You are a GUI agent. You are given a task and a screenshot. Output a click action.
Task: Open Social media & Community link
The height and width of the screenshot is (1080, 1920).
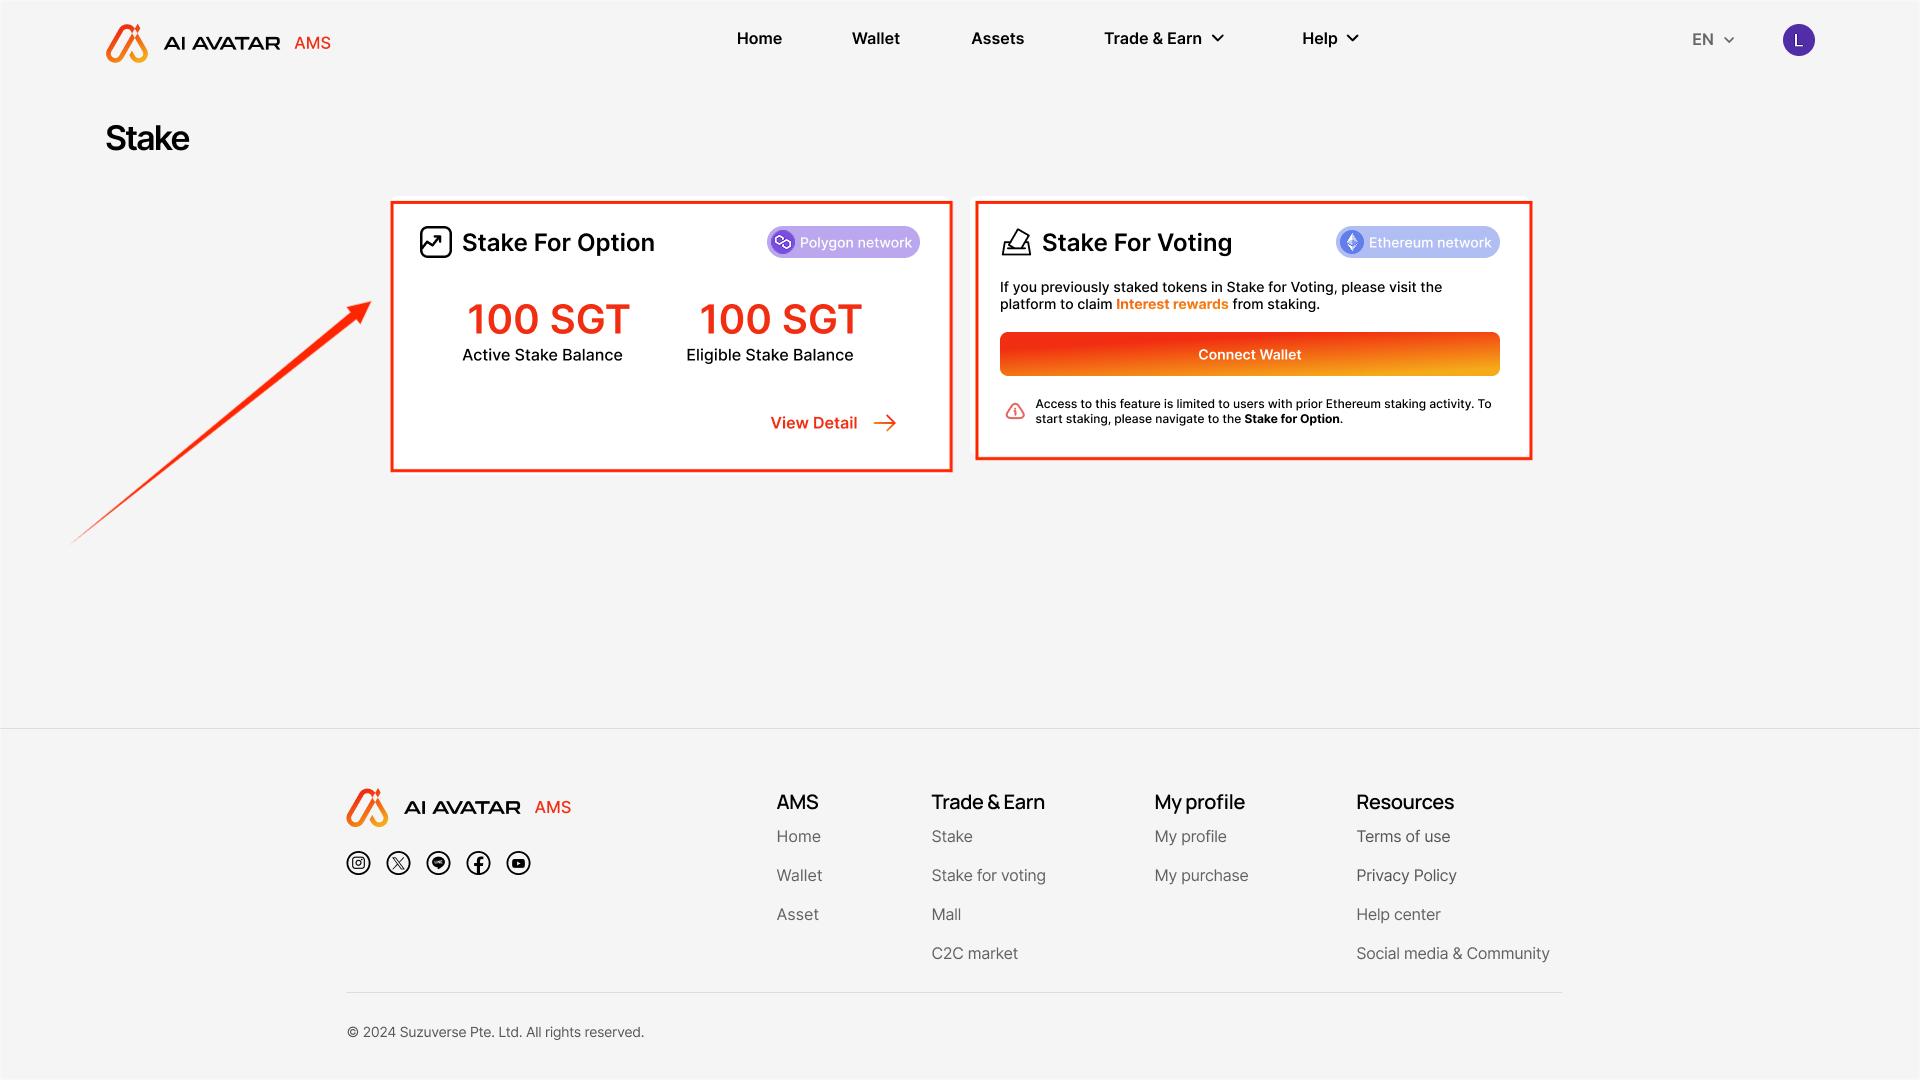tap(1452, 953)
